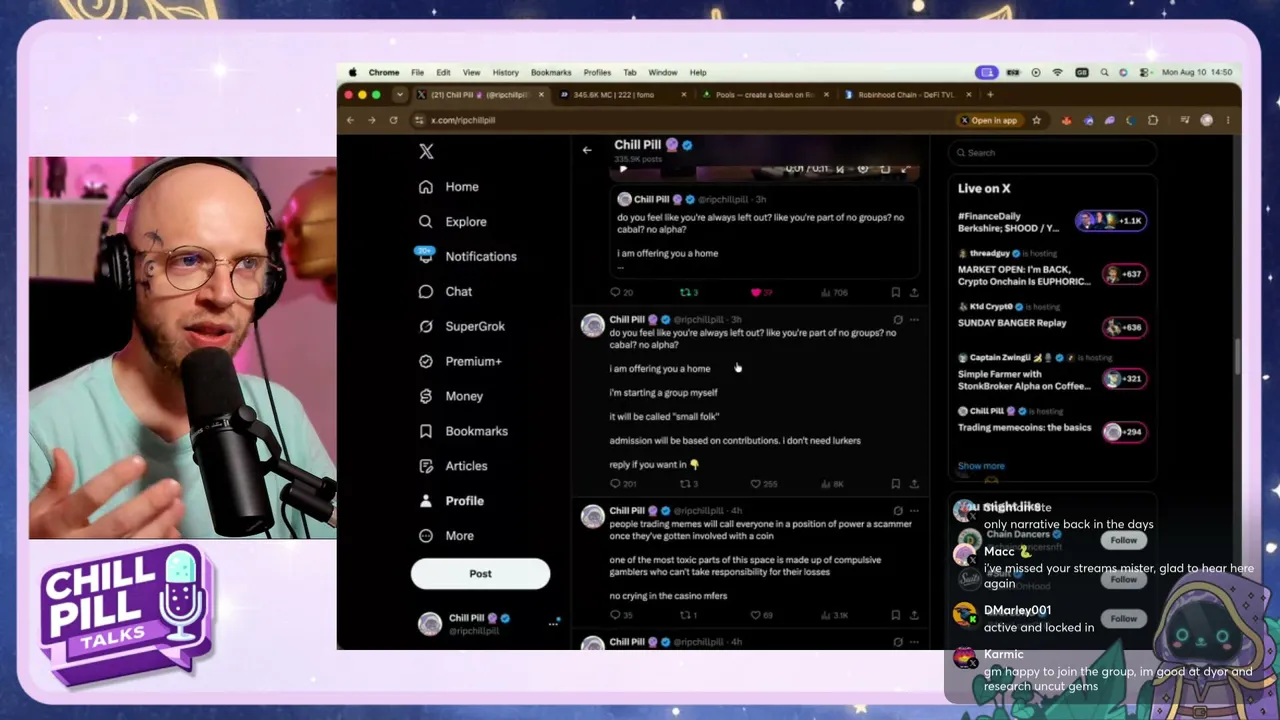Open the Apple menu

coord(352,73)
